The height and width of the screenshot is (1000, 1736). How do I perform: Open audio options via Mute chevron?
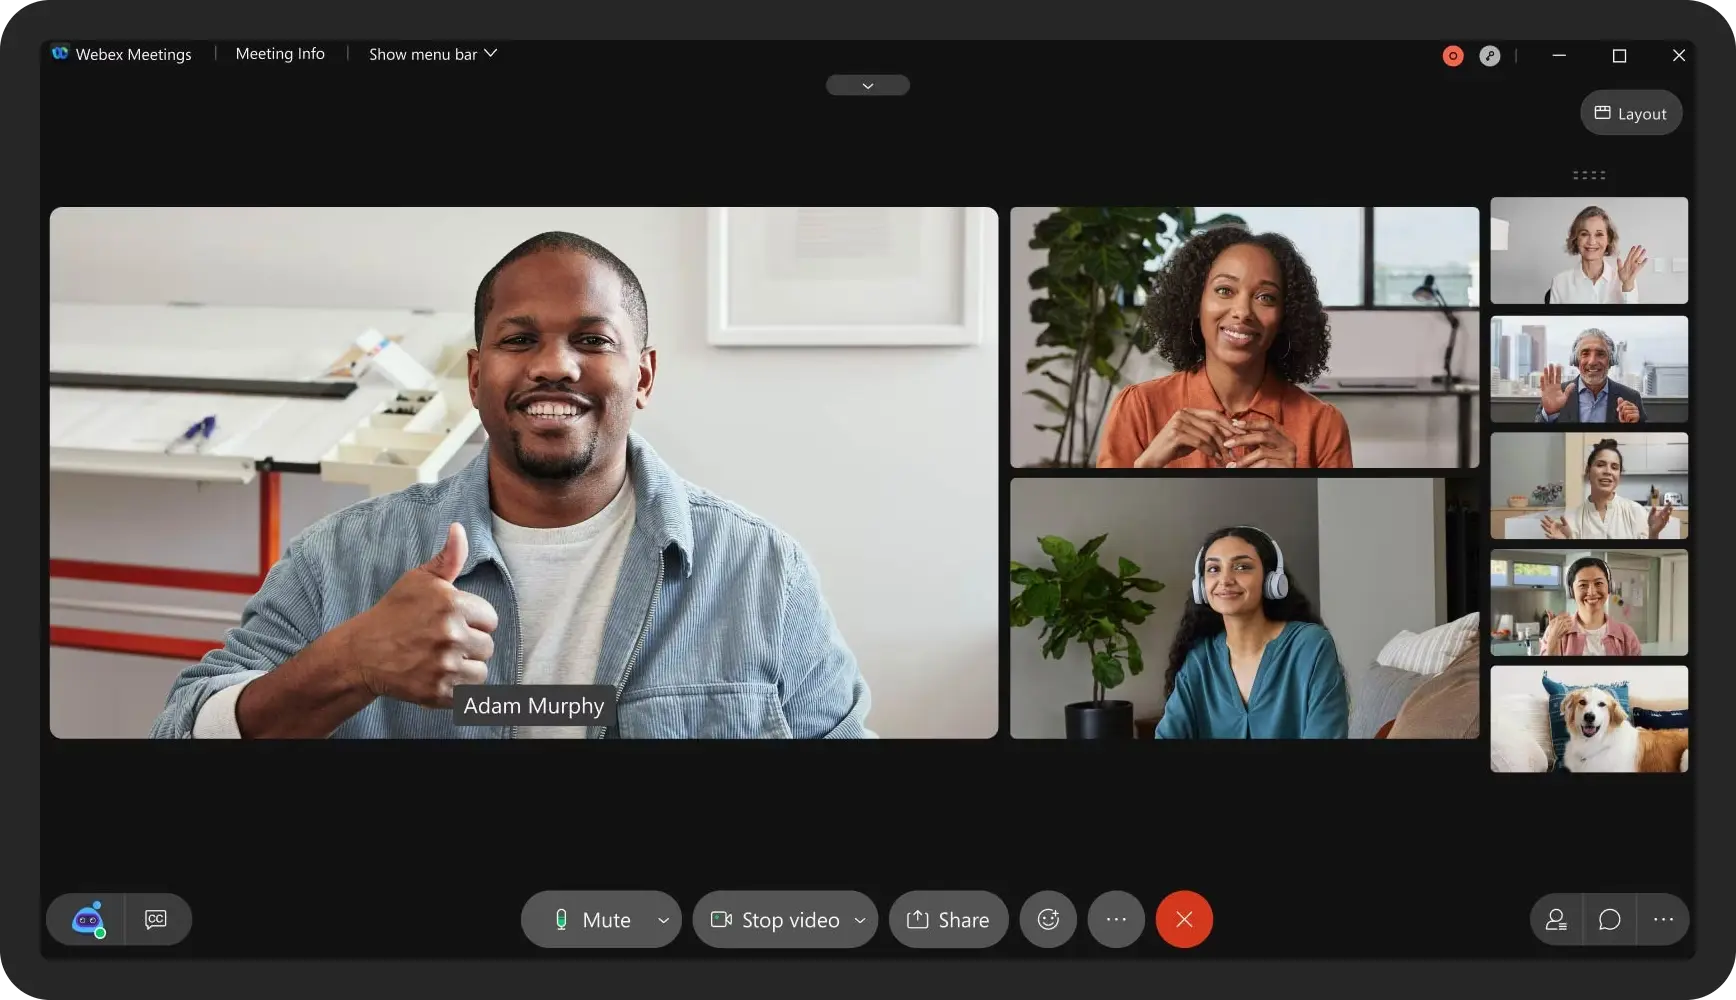(x=663, y=919)
